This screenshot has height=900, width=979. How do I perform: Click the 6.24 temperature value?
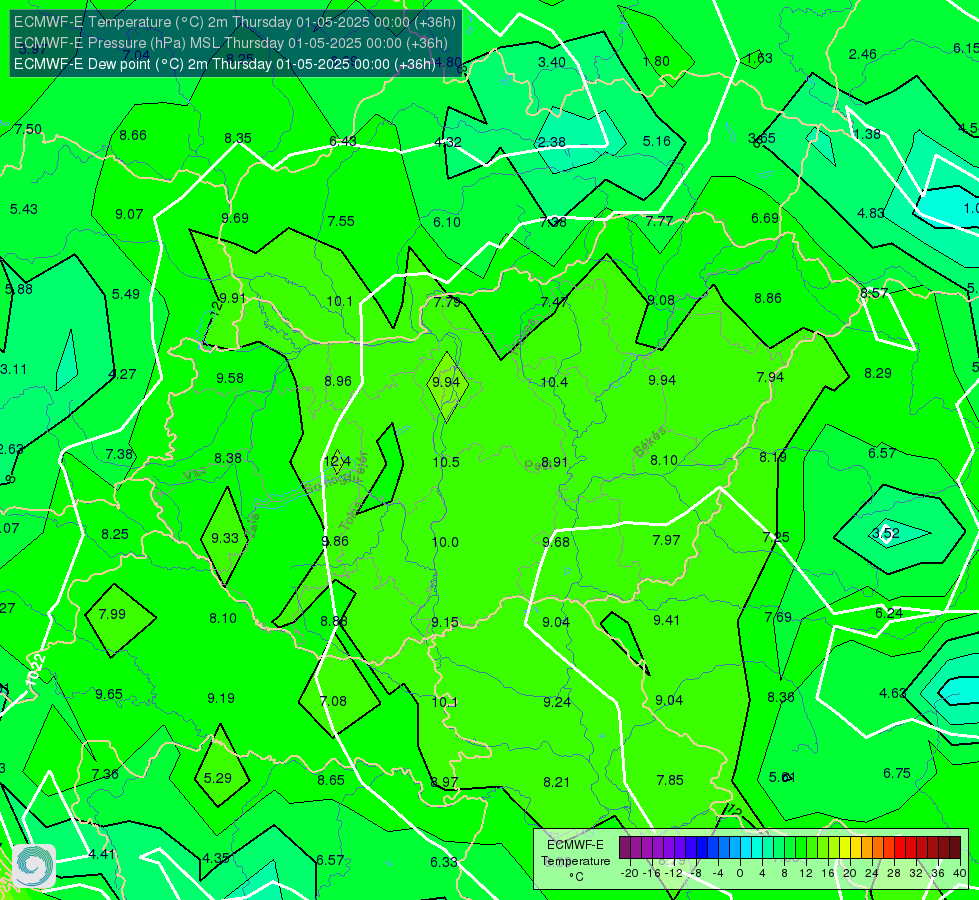888,613
